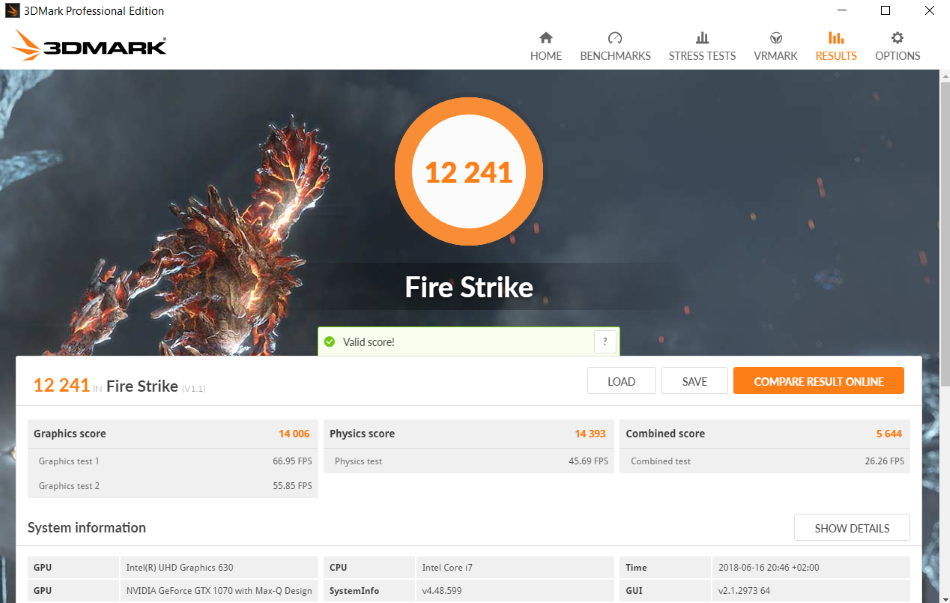The width and height of the screenshot is (950, 603).
Task: Click the System information heading
Action: [87, 528]
